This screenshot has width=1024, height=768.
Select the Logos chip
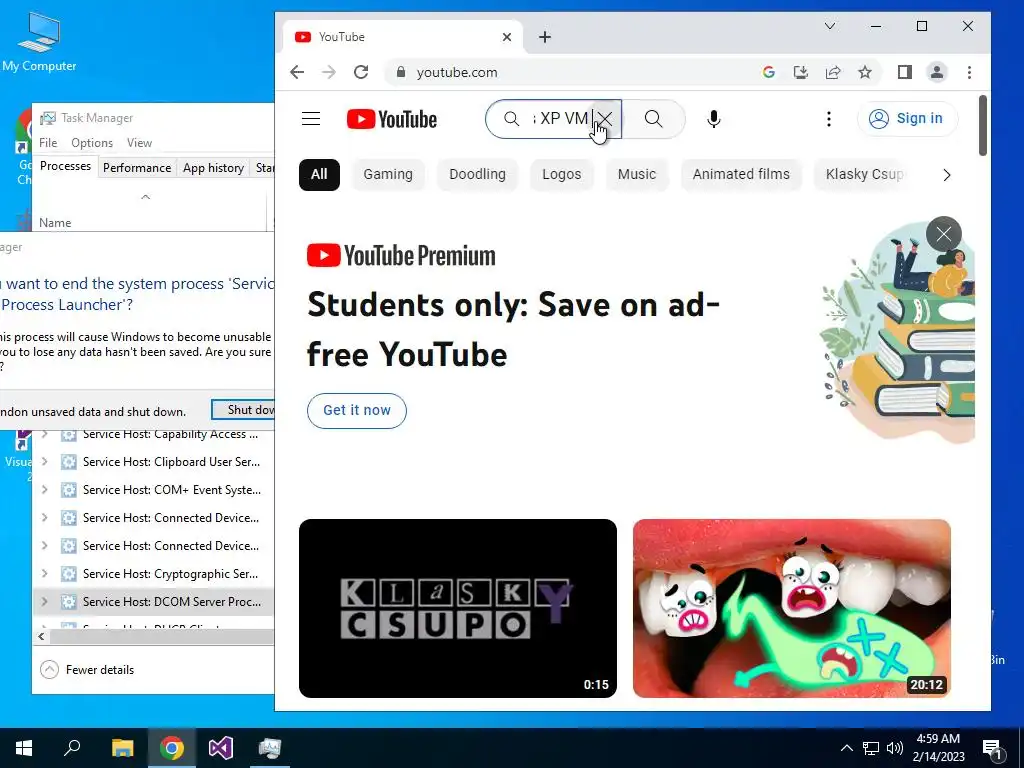tap(562, 174)
